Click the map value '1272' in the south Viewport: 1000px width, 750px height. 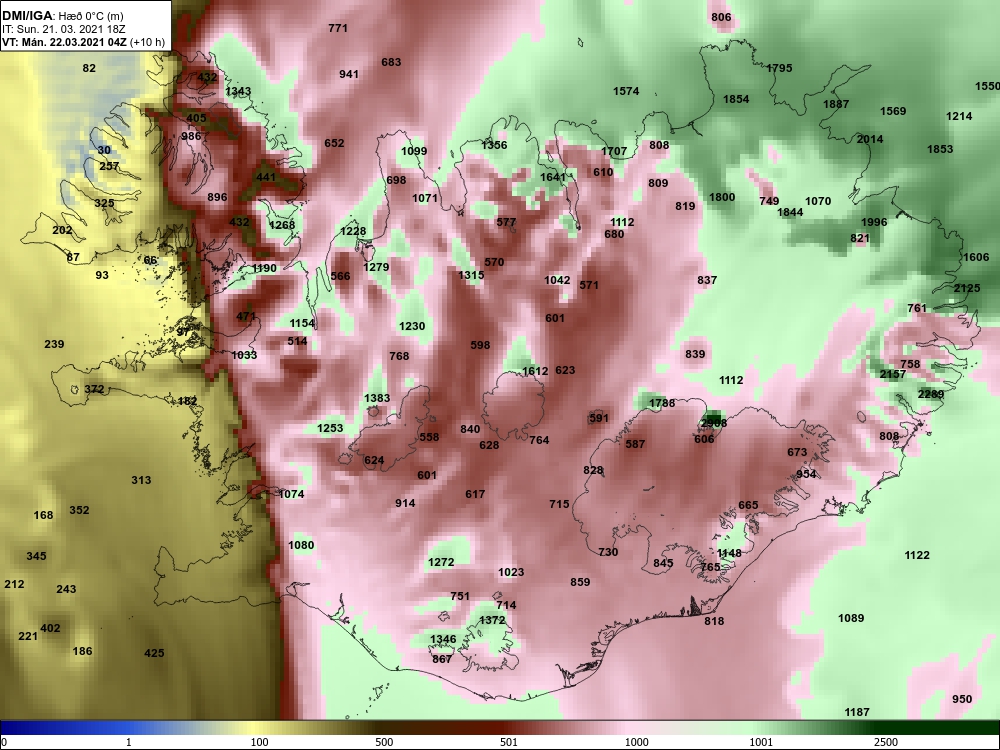441,562
